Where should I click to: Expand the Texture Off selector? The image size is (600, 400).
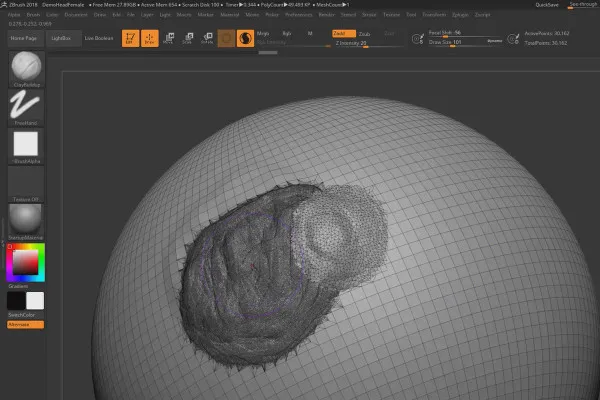[x=25, y=182]
